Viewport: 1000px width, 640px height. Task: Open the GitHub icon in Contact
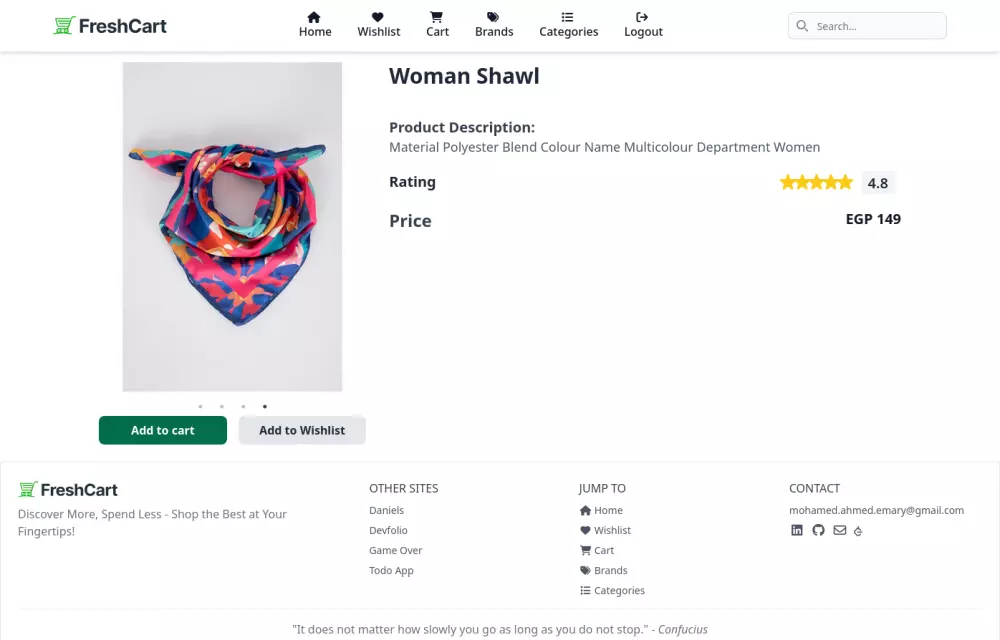tap(818, 530)
